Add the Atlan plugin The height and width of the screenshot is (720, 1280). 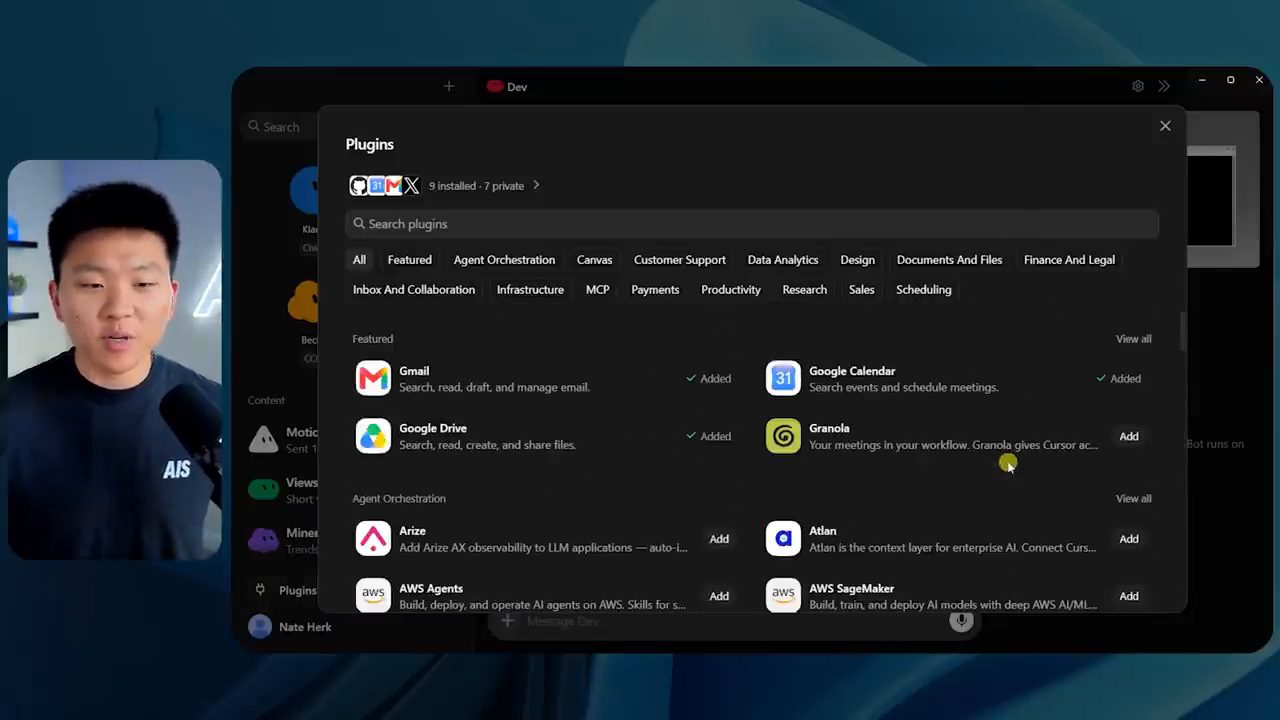(x=1129, y=539)
